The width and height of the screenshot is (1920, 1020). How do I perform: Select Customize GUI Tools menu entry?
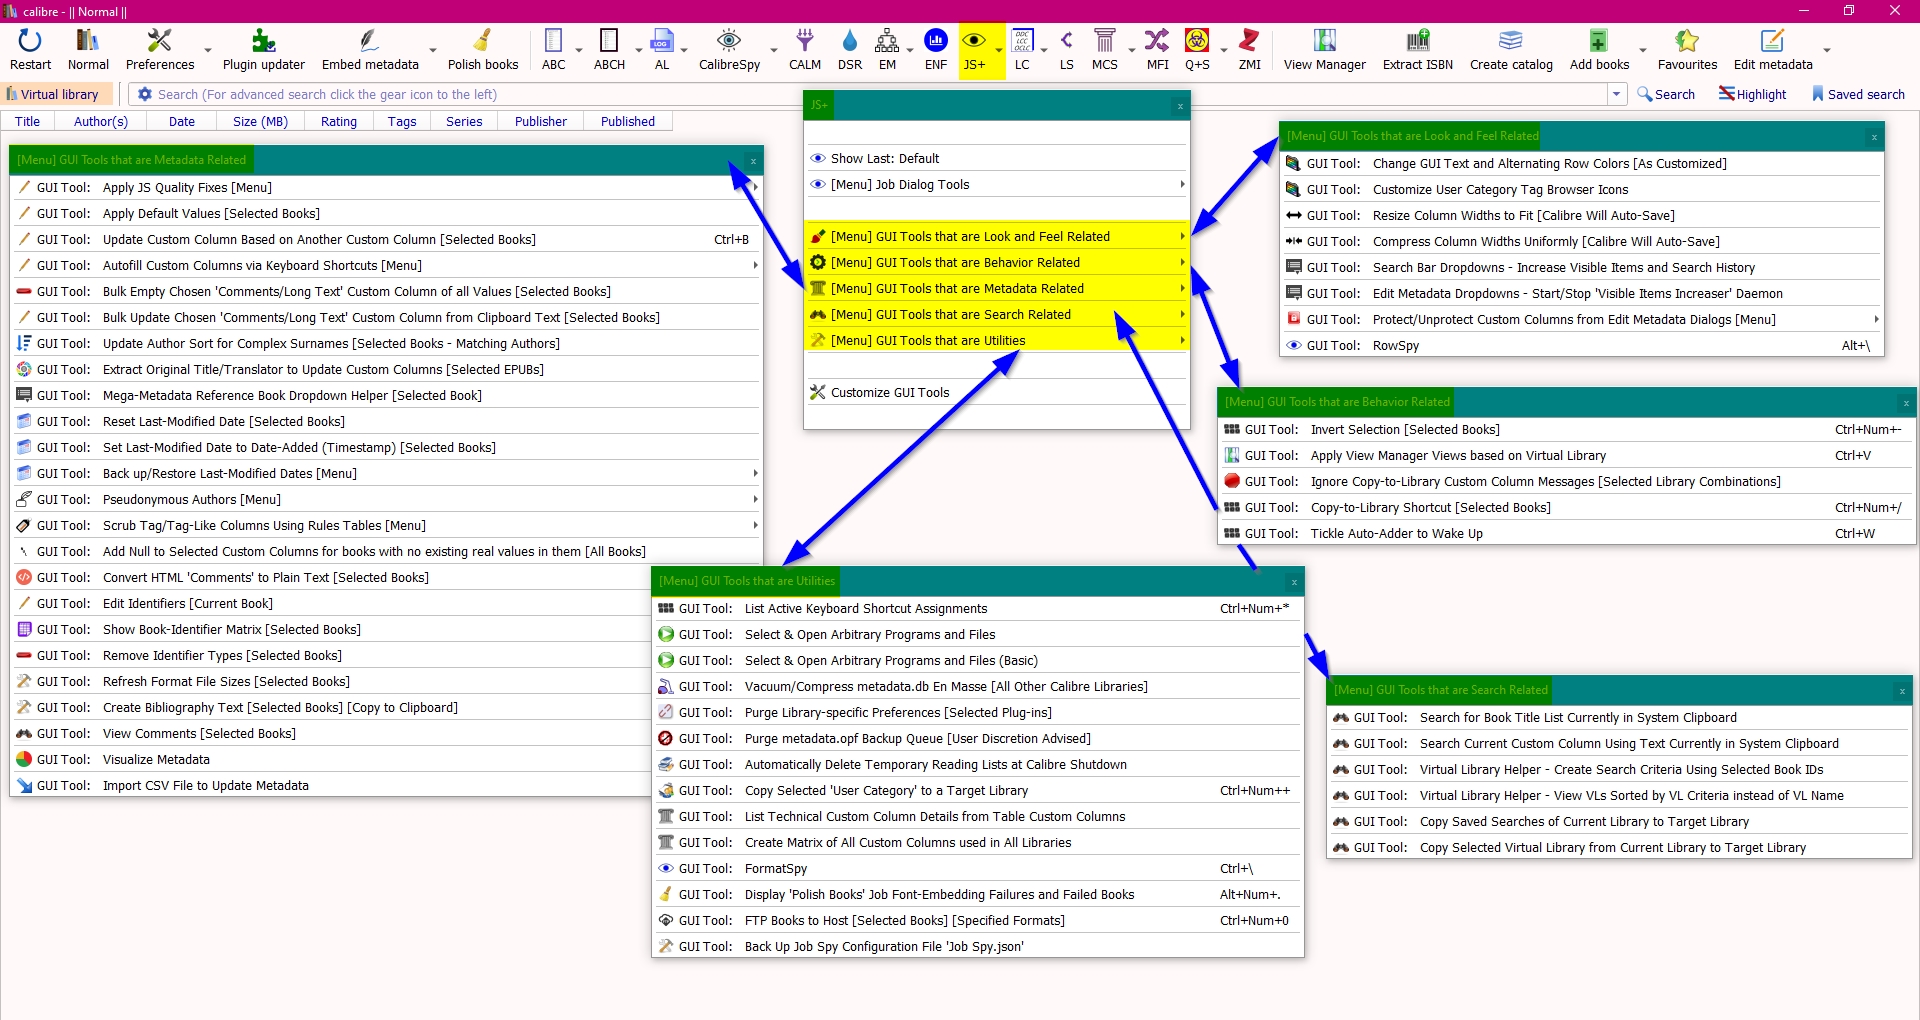[x=997, y=393]
